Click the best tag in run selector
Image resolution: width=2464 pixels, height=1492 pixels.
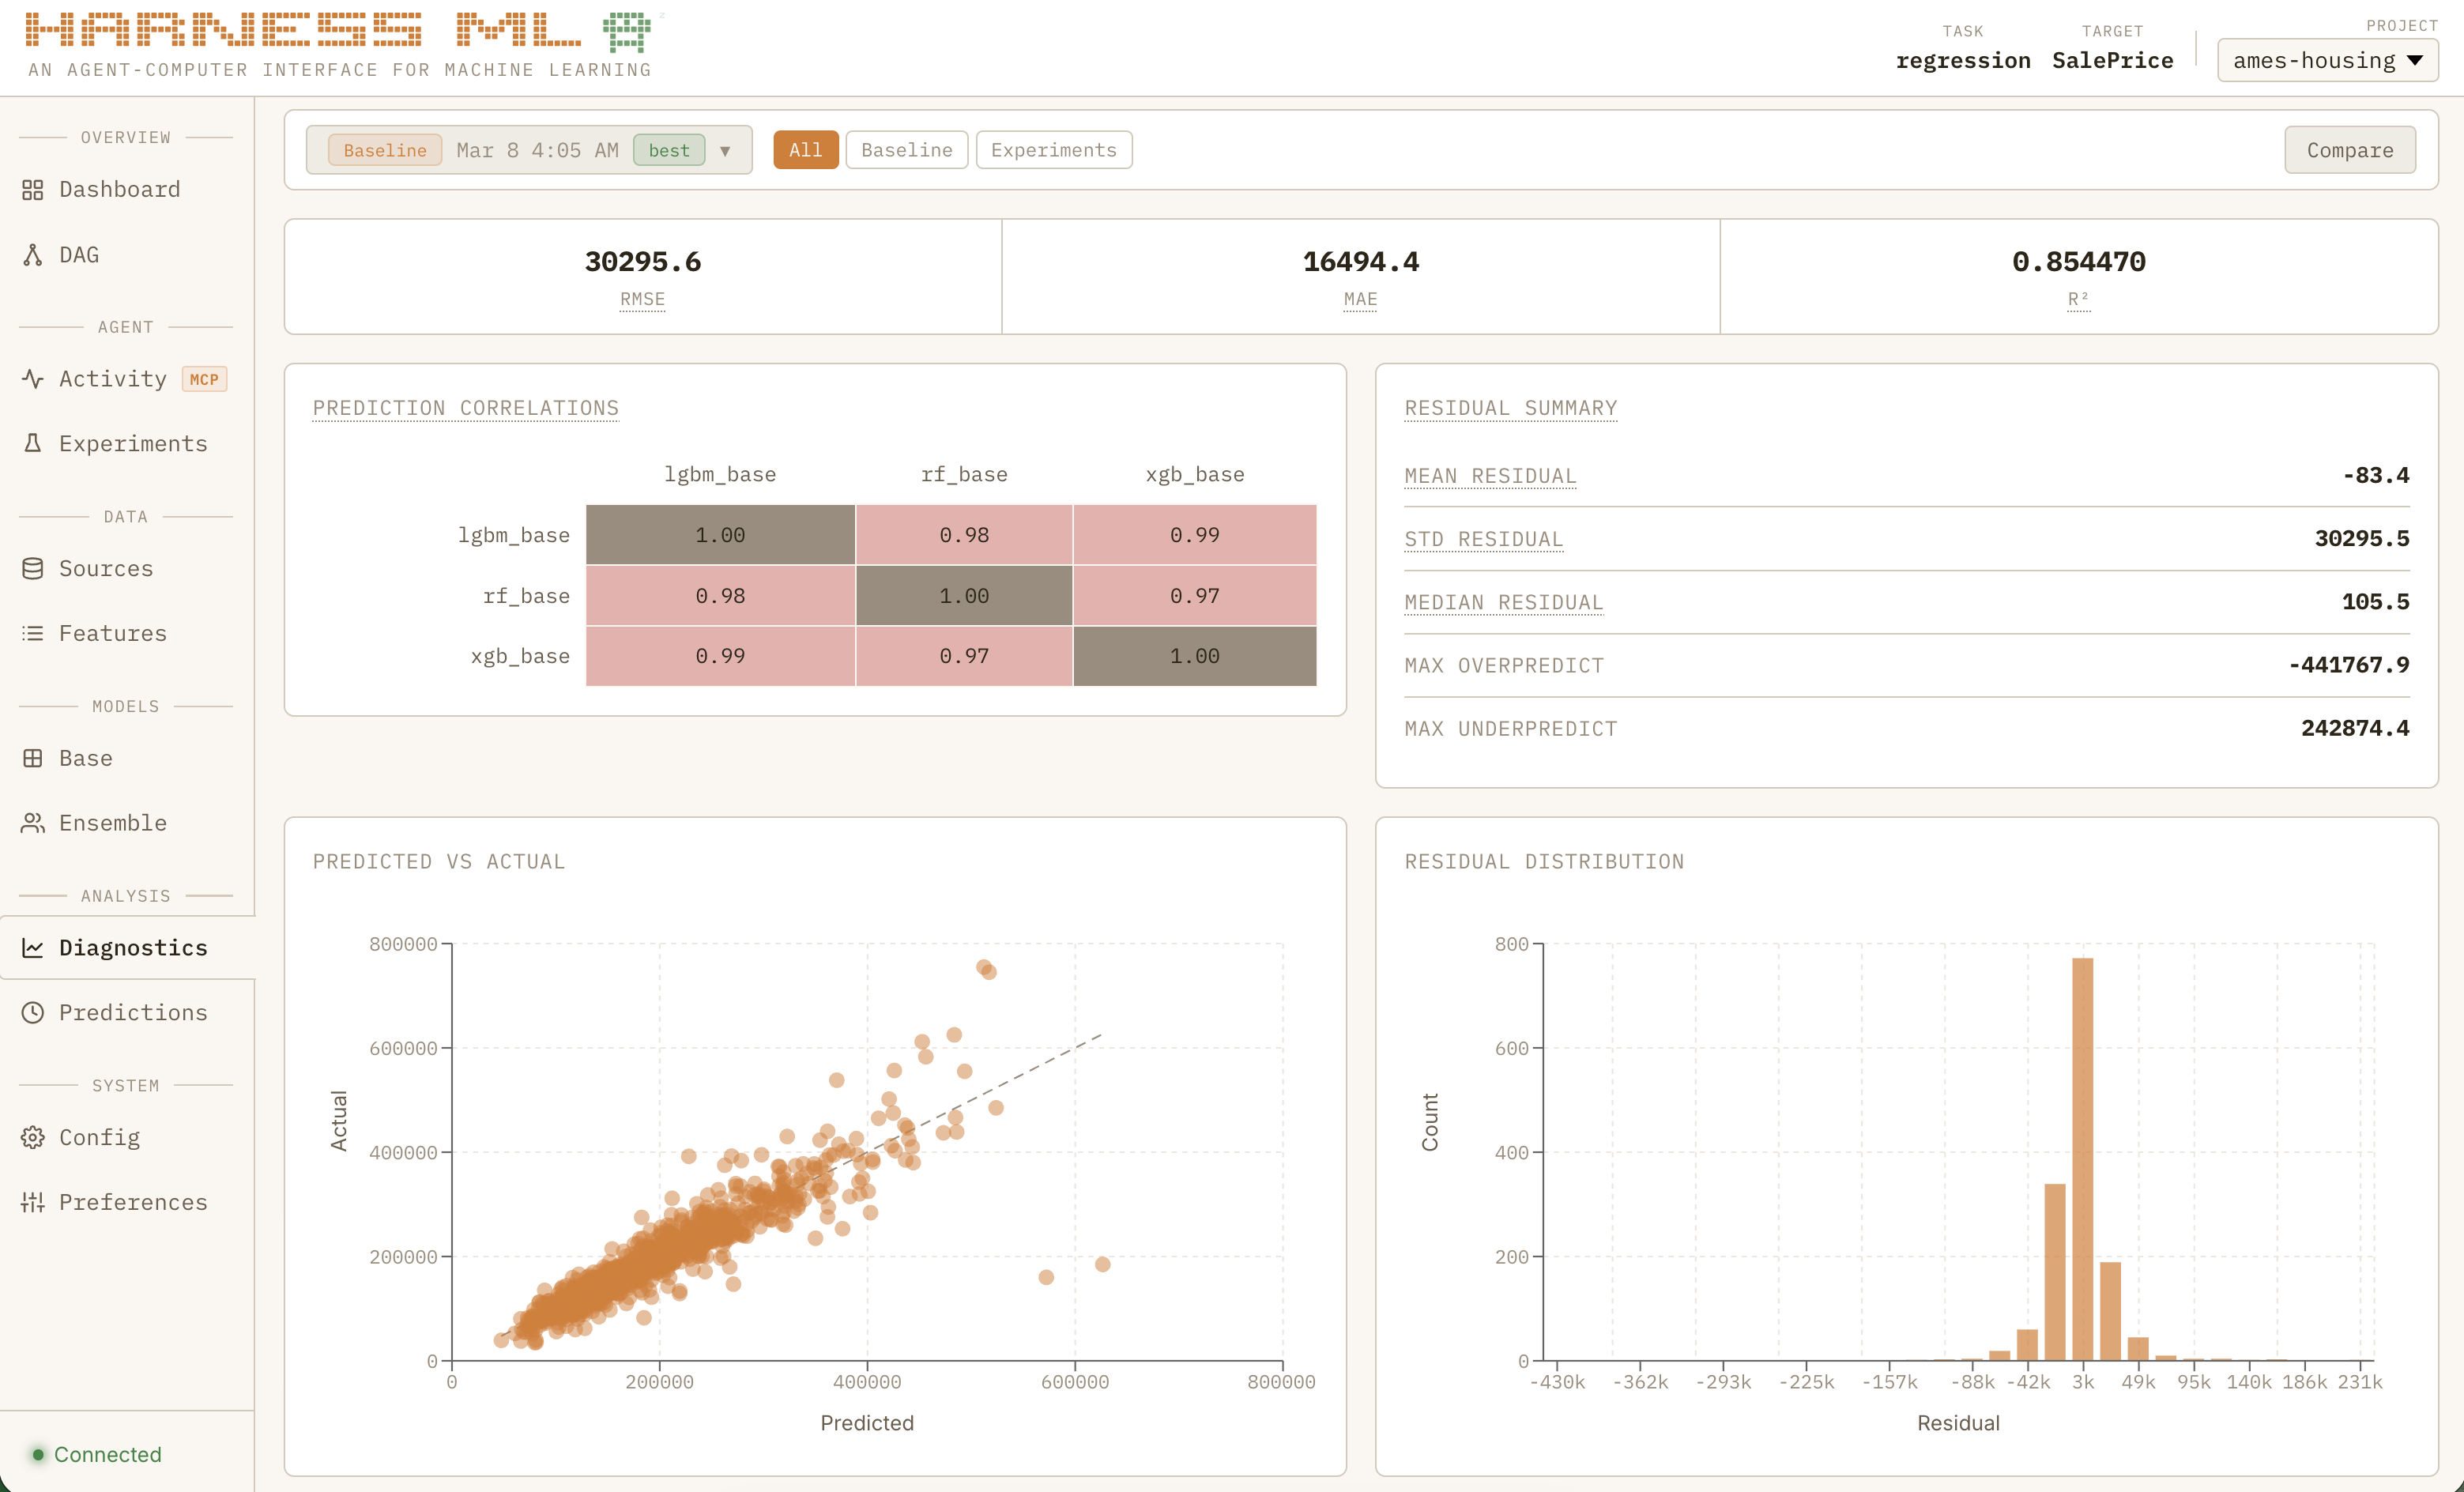(x=669, y=150)
